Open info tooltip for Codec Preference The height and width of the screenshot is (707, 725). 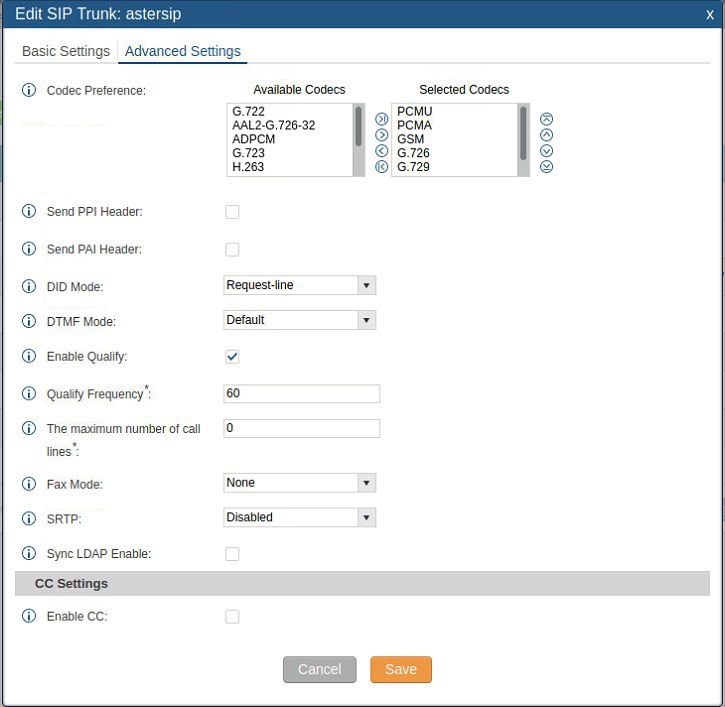click(29, 90)
